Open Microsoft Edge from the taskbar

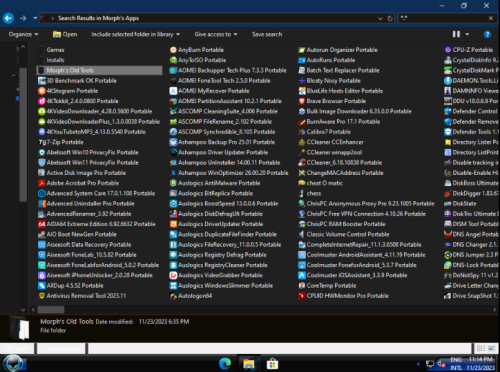[225, 363]
